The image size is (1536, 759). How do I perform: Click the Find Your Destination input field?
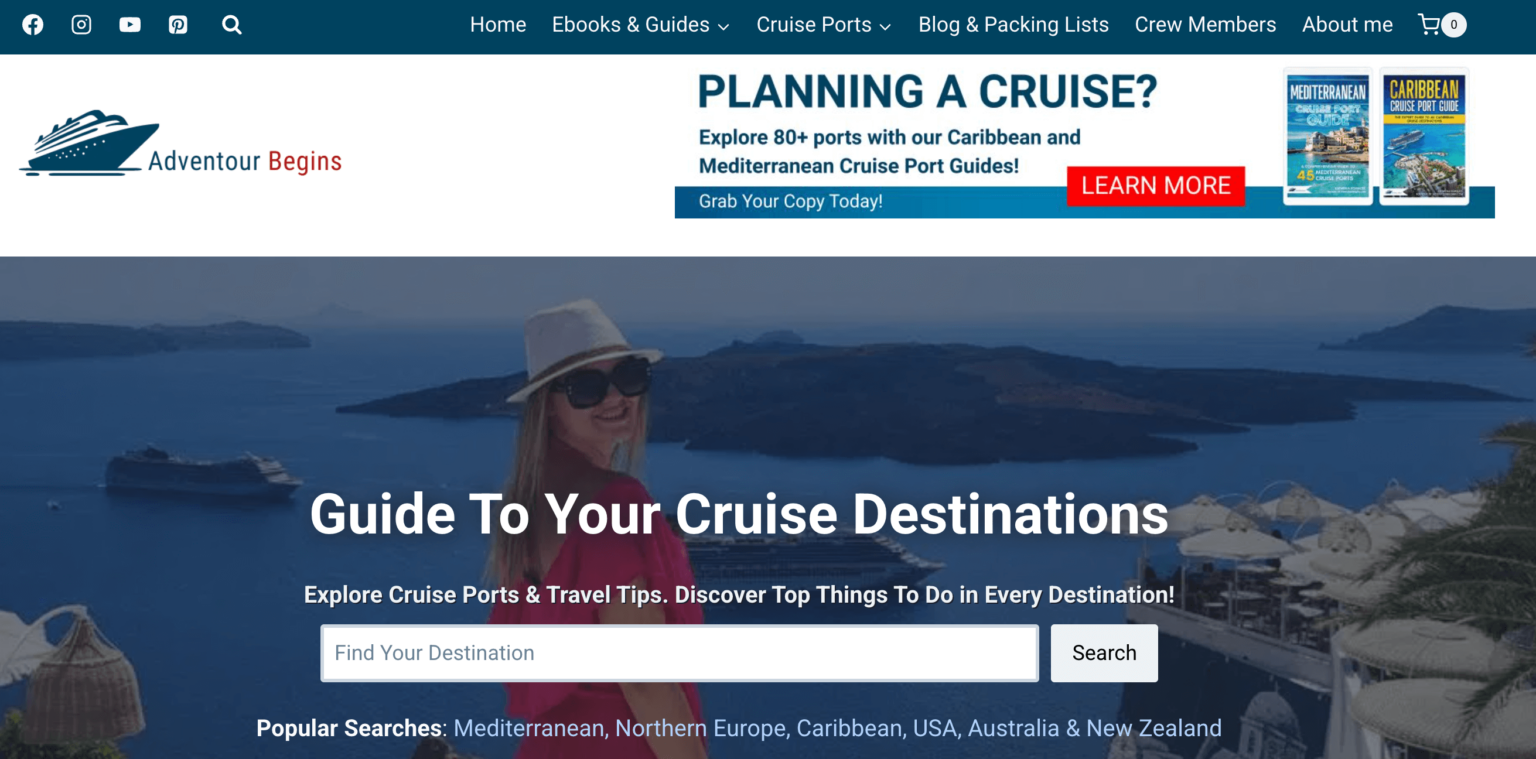pyautogui.click(x=680, y=653)
